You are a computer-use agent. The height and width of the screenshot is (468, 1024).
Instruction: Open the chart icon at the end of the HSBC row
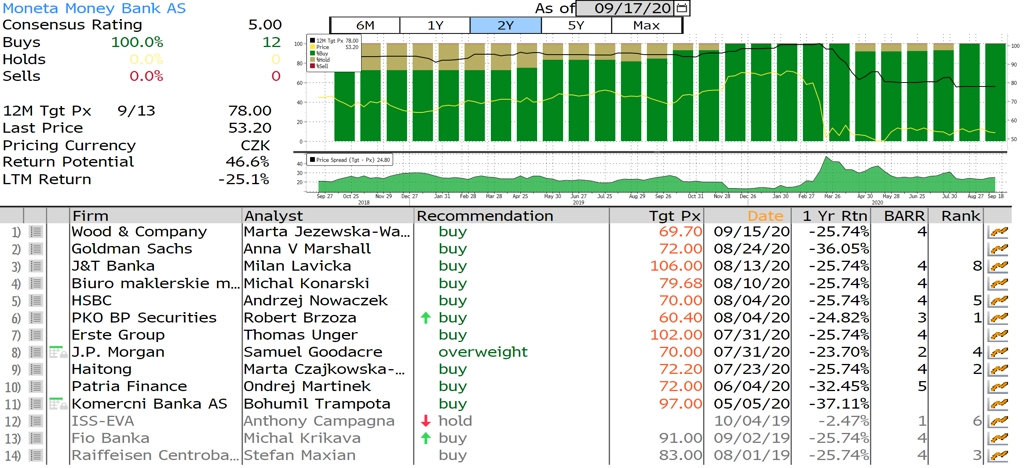tap(998, 301)
